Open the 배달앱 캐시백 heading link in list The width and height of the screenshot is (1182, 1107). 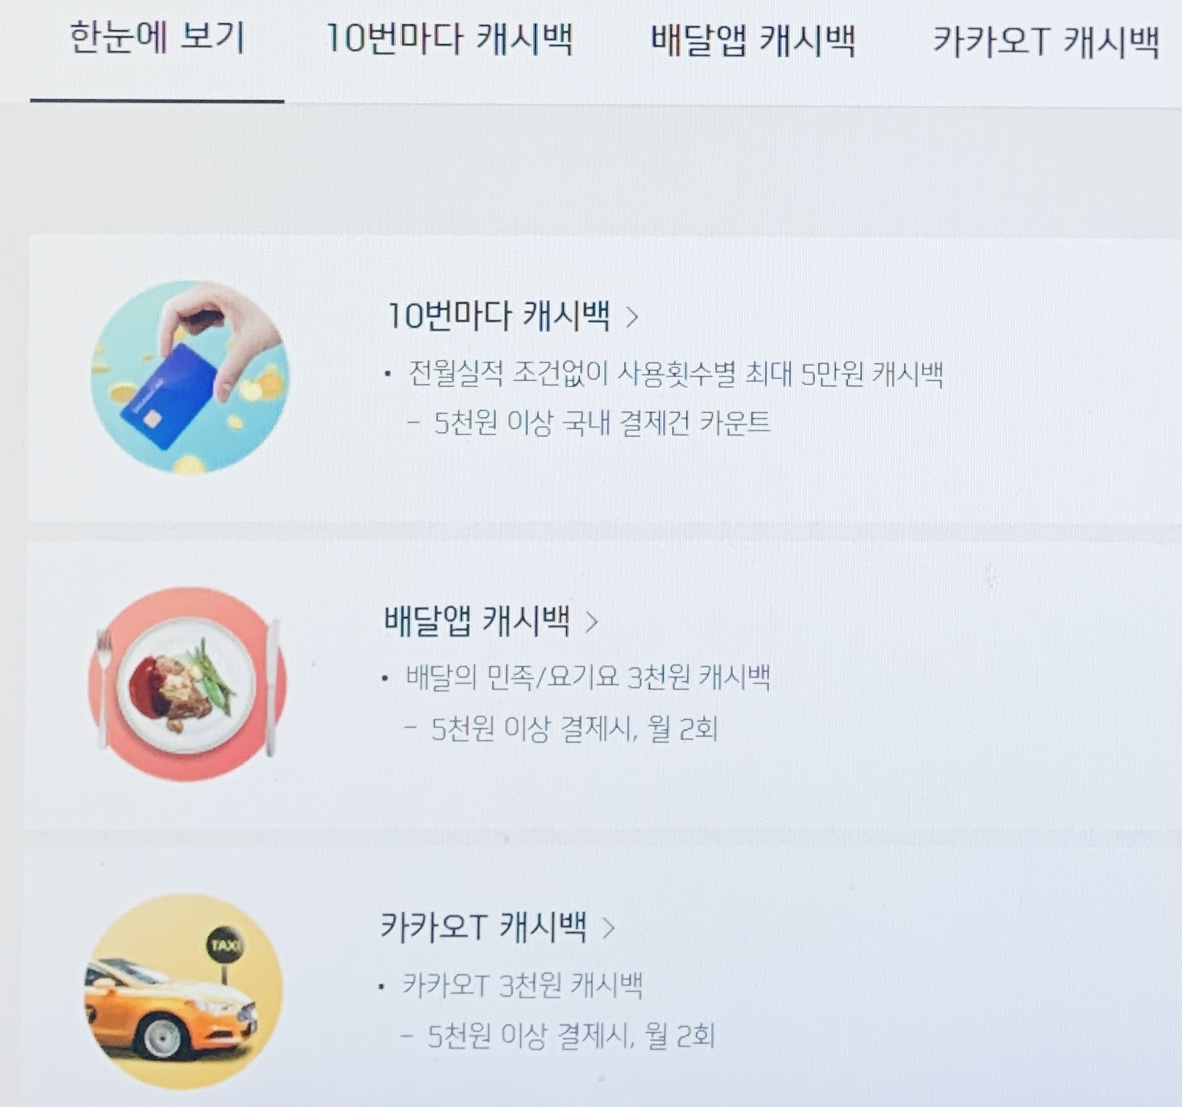click(x=476, y=621)
